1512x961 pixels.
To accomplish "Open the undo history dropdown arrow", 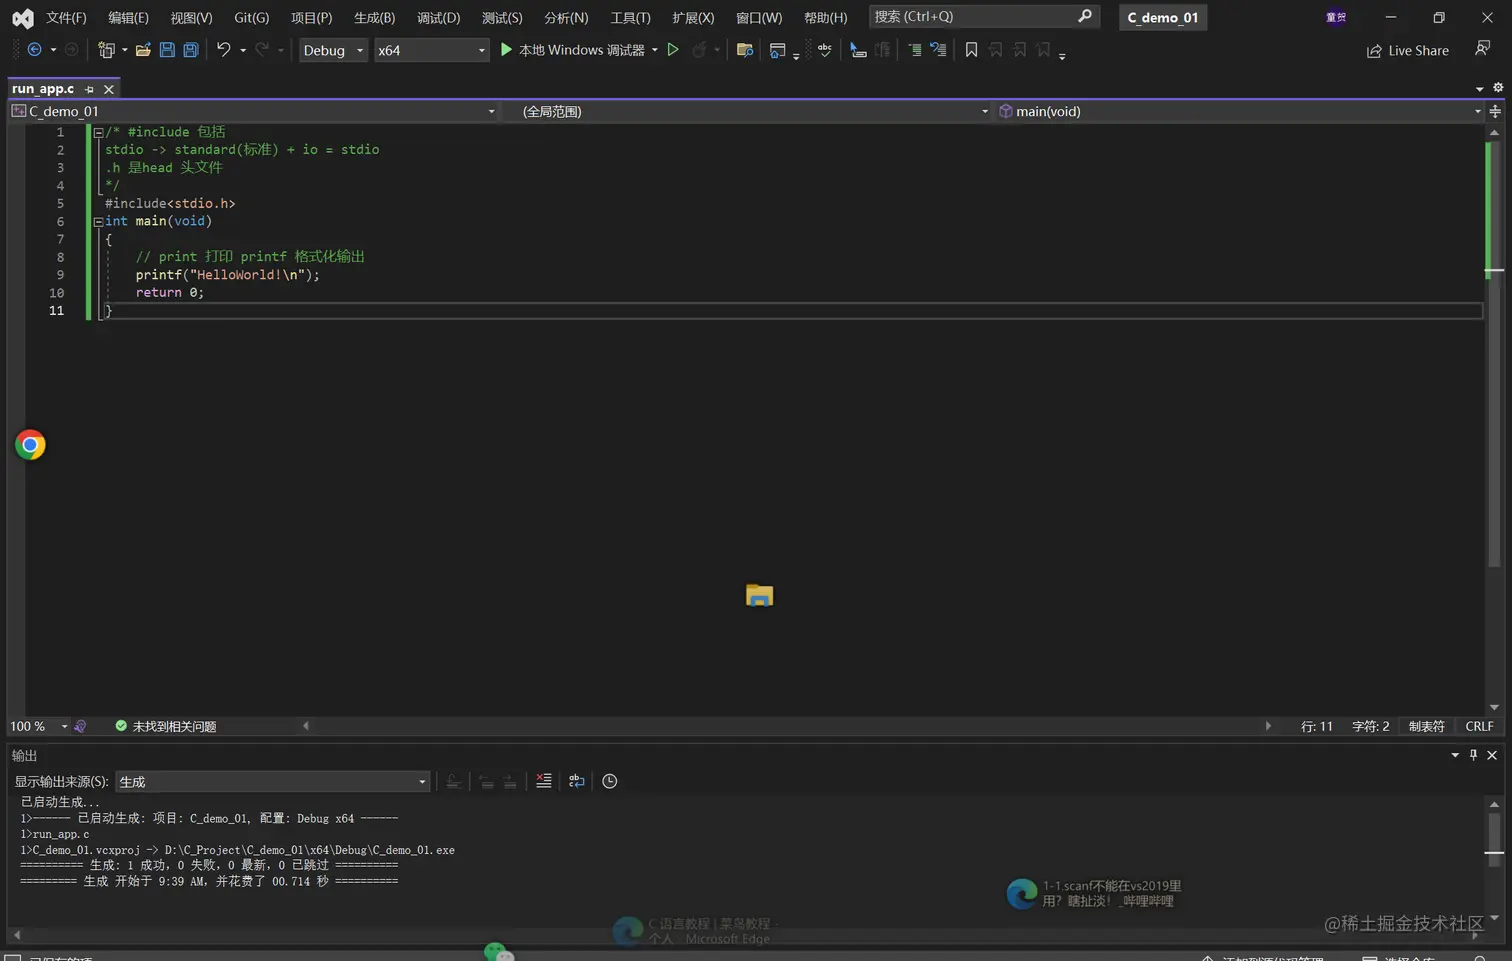I will pos(243,50).
